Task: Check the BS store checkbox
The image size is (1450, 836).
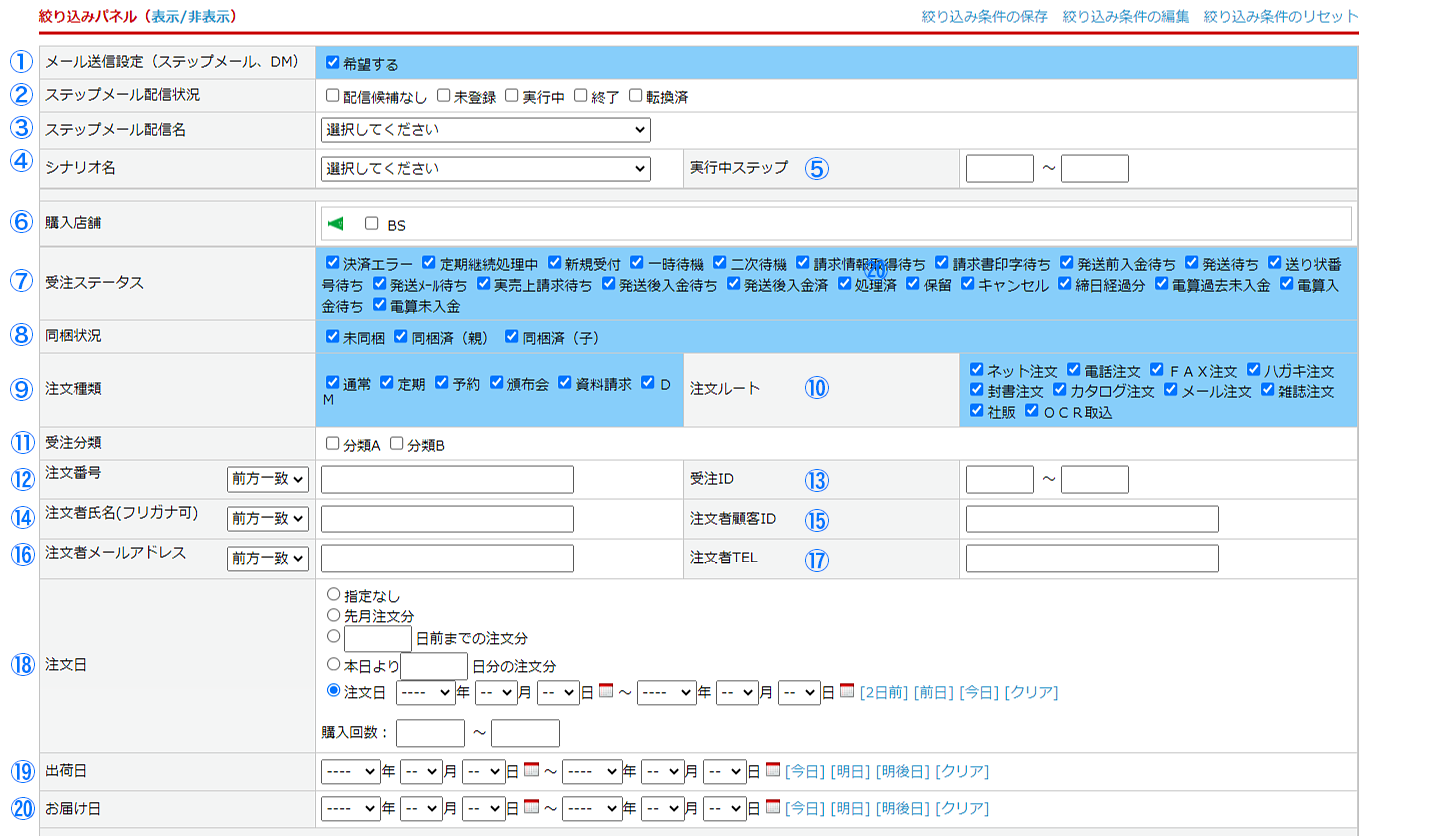Action: 372,224
